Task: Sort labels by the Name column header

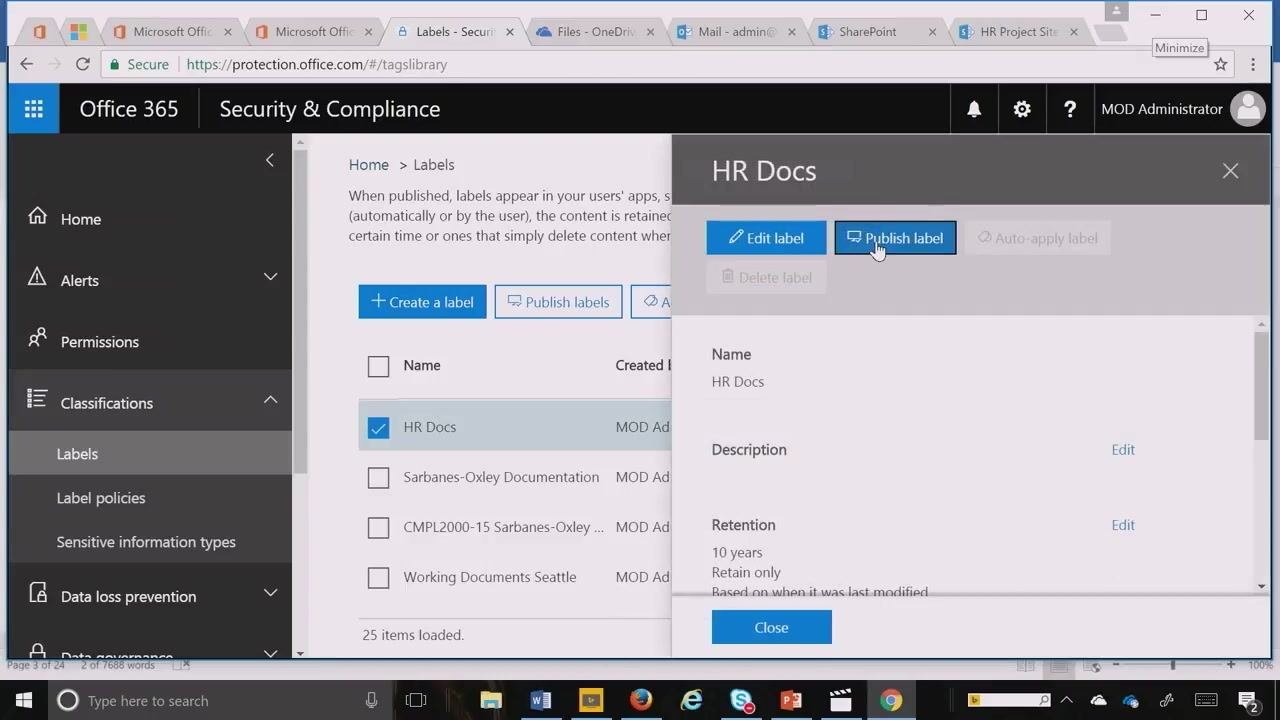Action: [x=422, y=366]
